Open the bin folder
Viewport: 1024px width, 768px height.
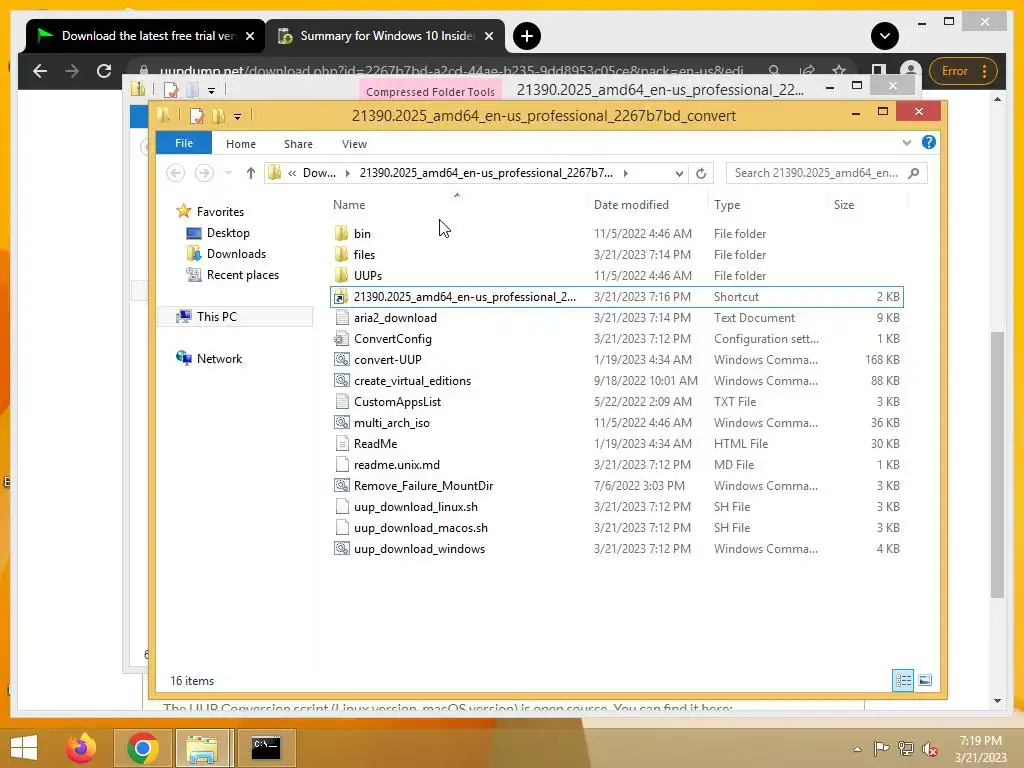pyautogui.click(x=362, y=234)
